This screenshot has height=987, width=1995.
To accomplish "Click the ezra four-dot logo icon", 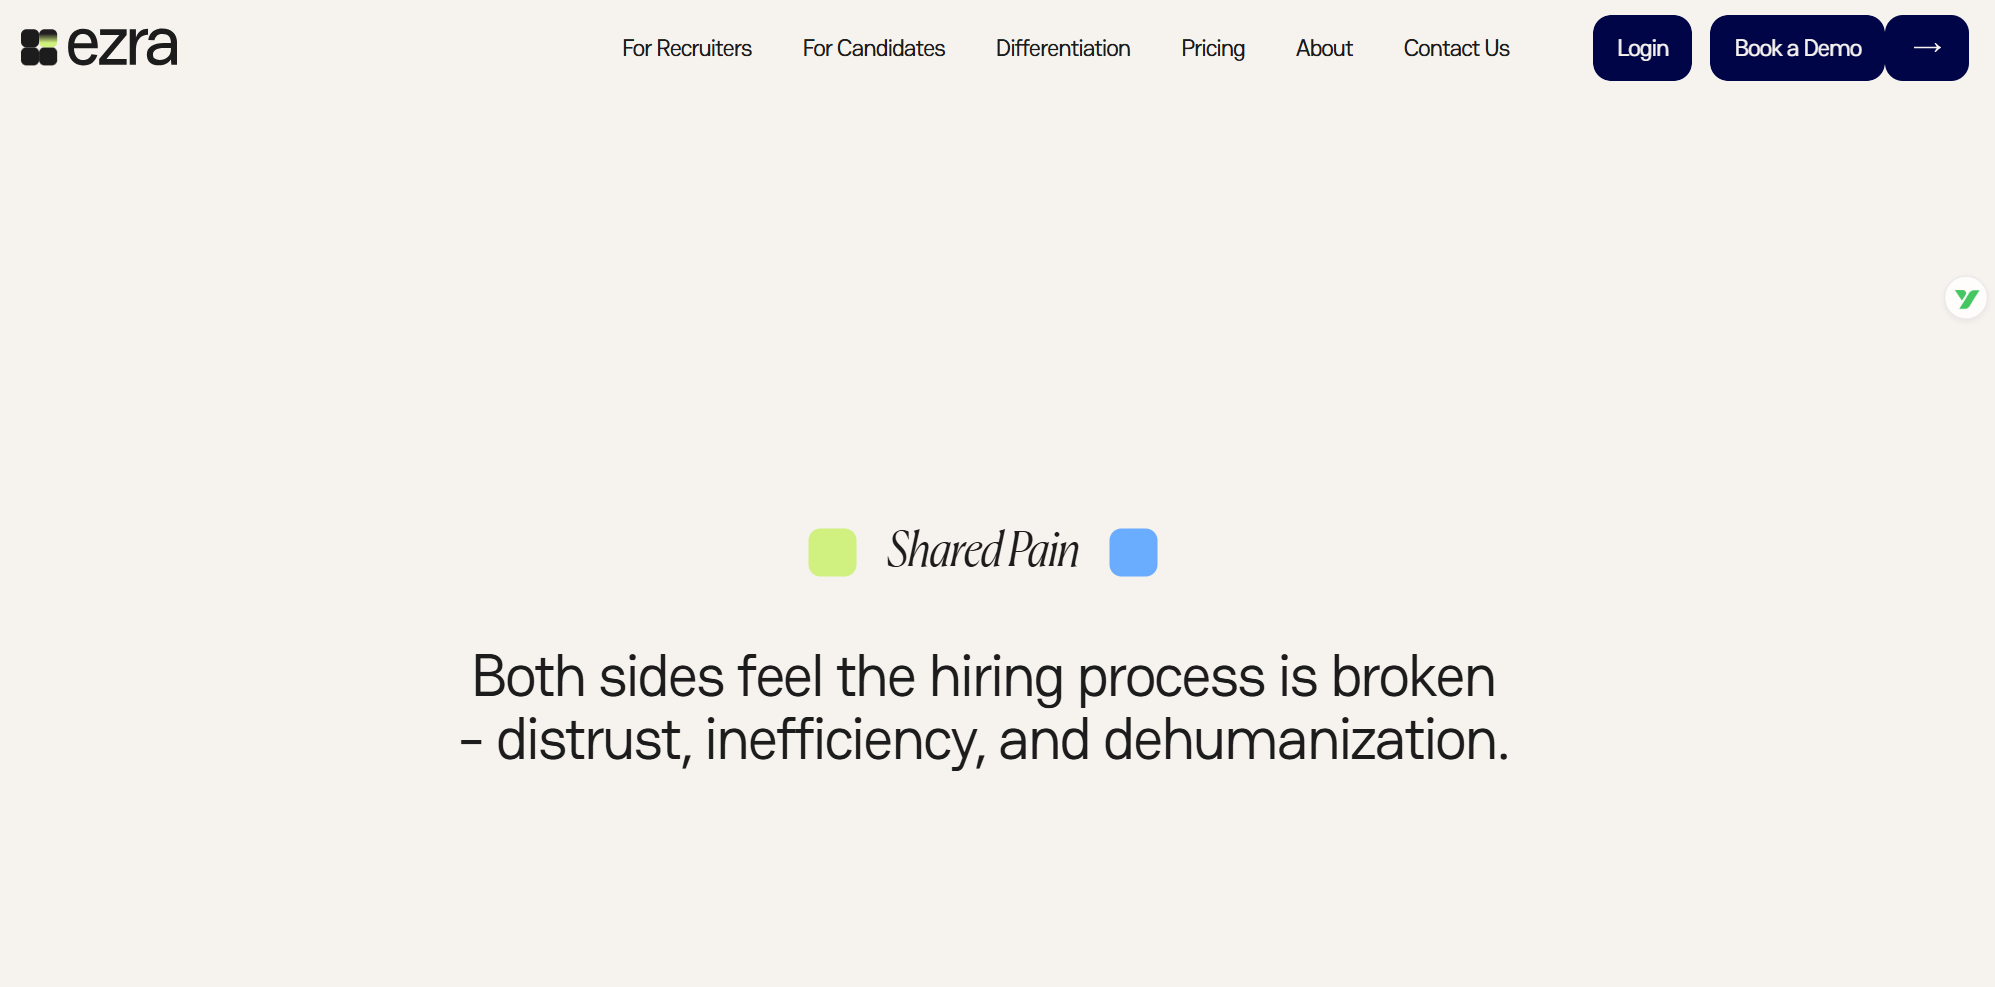I will (x=39, y=48).
